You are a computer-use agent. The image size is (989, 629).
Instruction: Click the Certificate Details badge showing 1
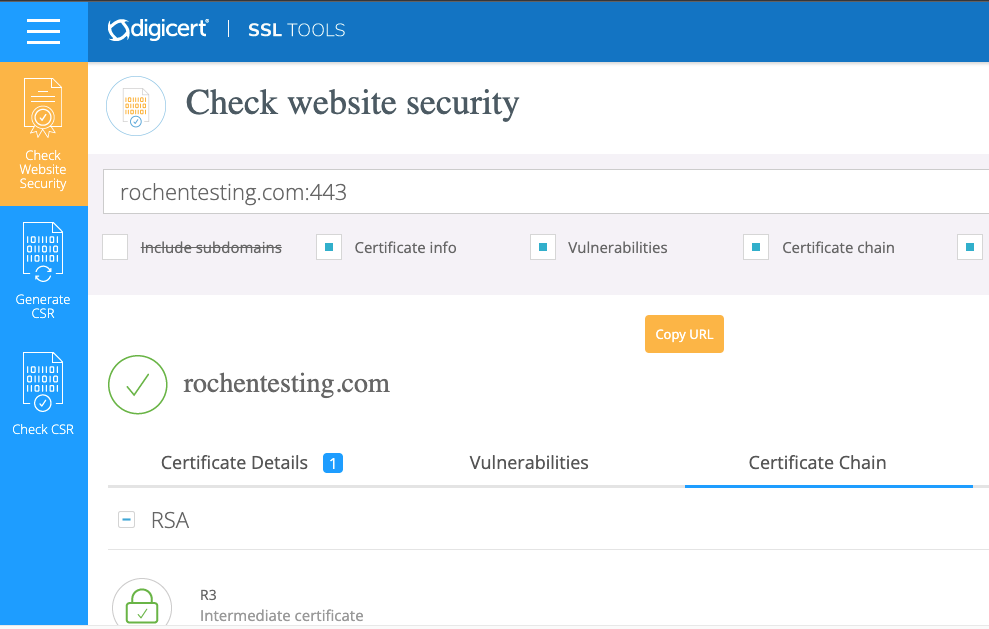tap(333, 463)
